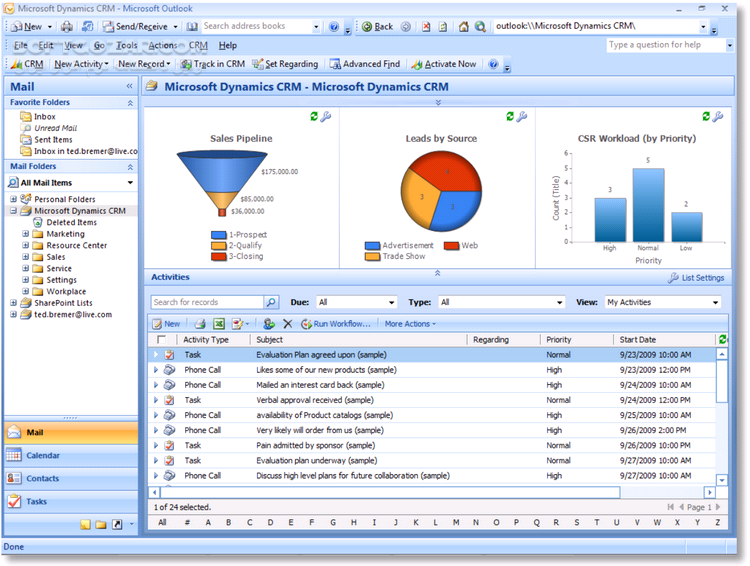Click the help icon in CRM toolbar

coord(494,64)
